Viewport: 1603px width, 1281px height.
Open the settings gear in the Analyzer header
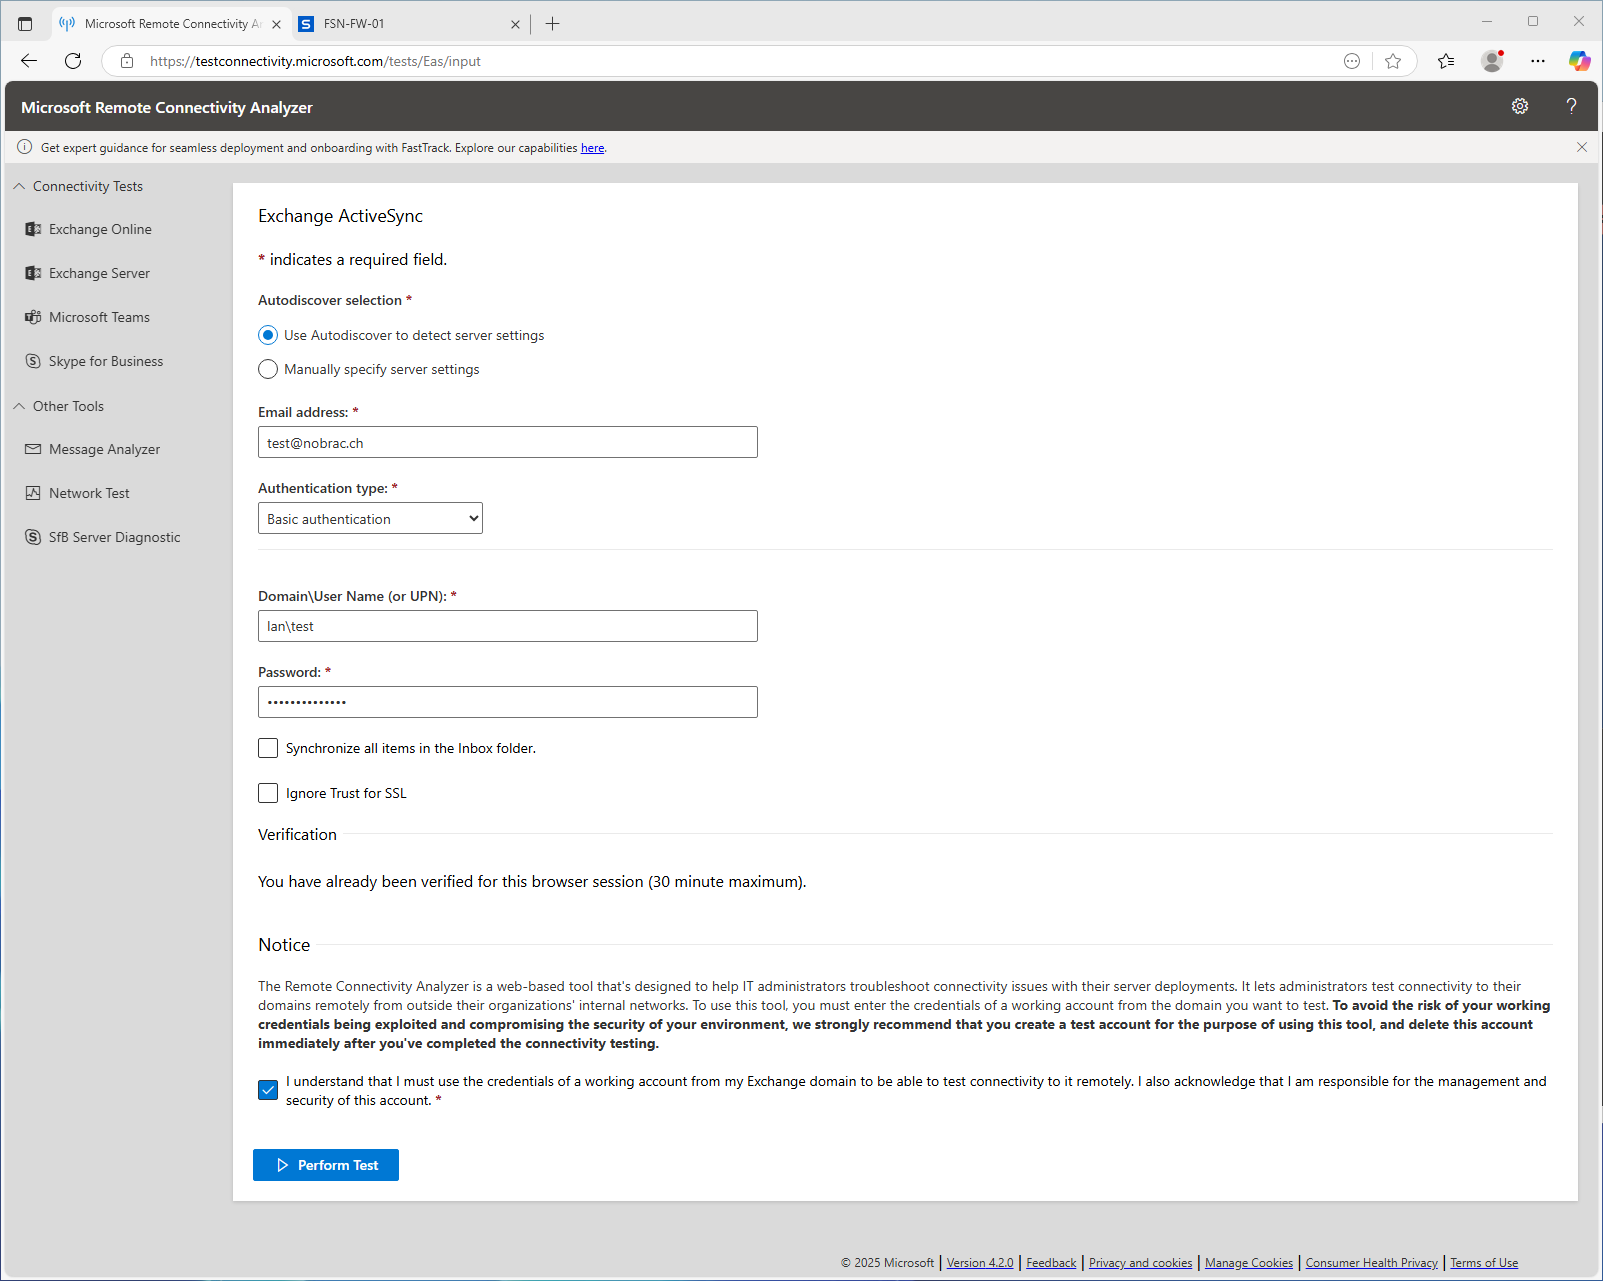tap(1520, 106)
